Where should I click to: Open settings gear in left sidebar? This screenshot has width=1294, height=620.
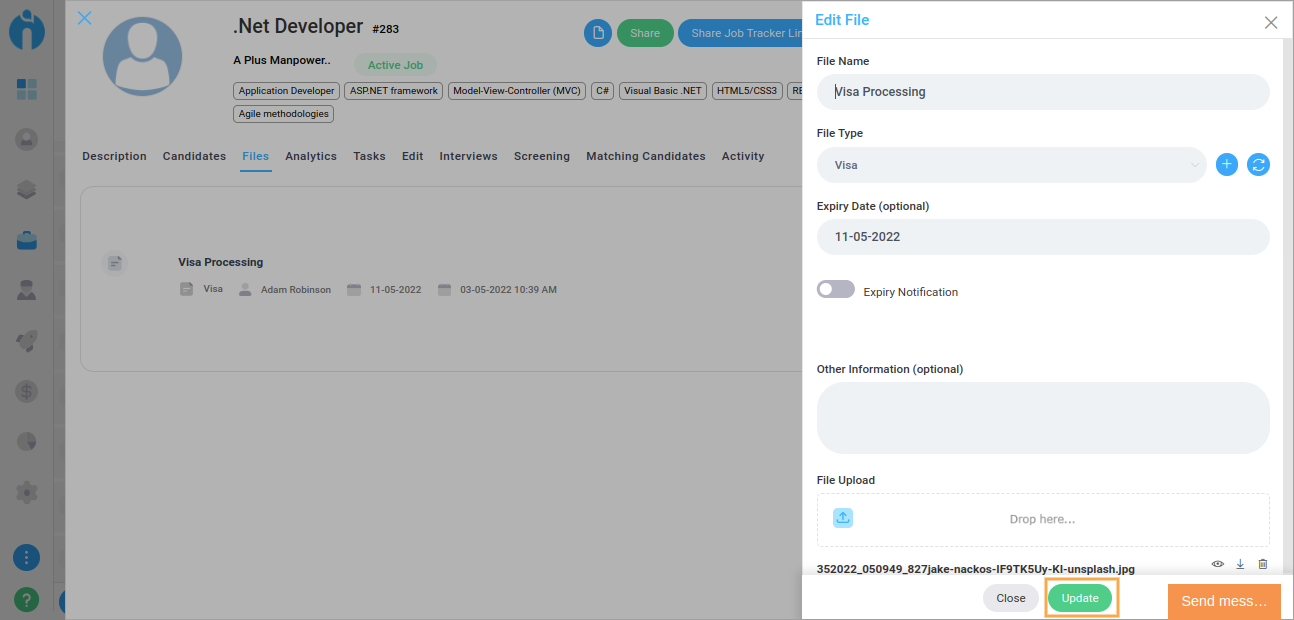[27, 492]
